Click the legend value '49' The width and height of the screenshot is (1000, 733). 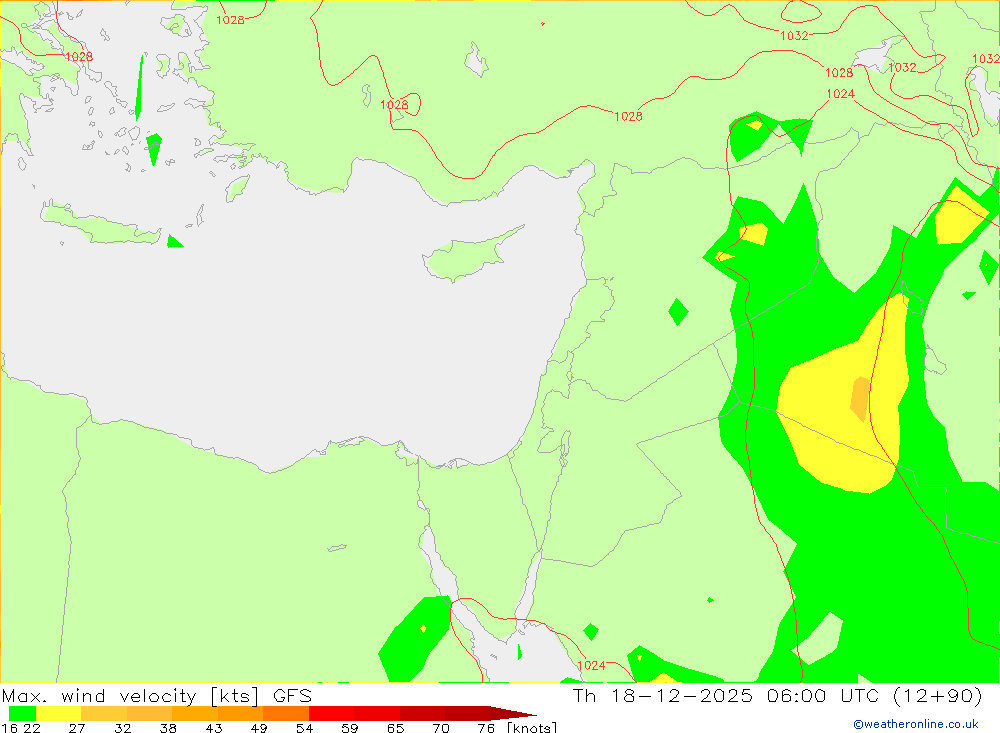pos(259,728)
